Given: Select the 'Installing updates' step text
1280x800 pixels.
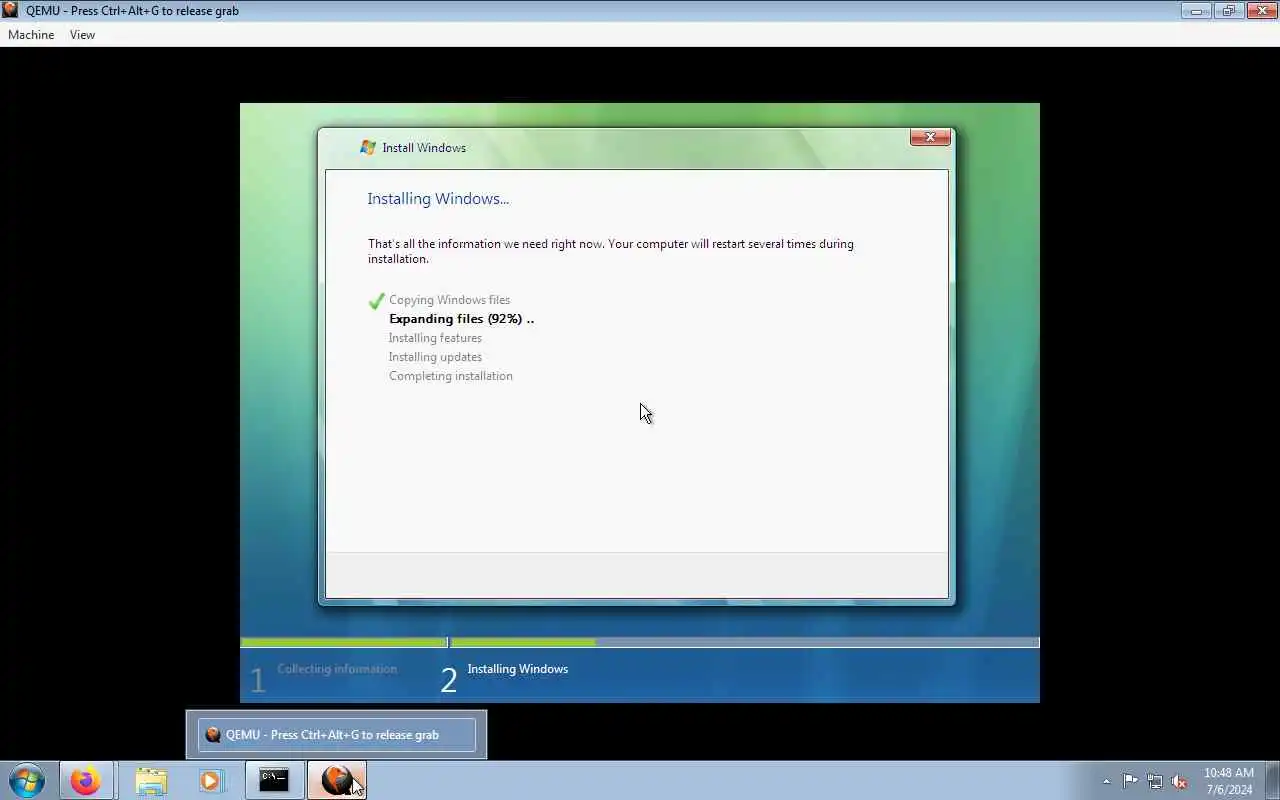Looking at the screenshot, I should point(435,357).
